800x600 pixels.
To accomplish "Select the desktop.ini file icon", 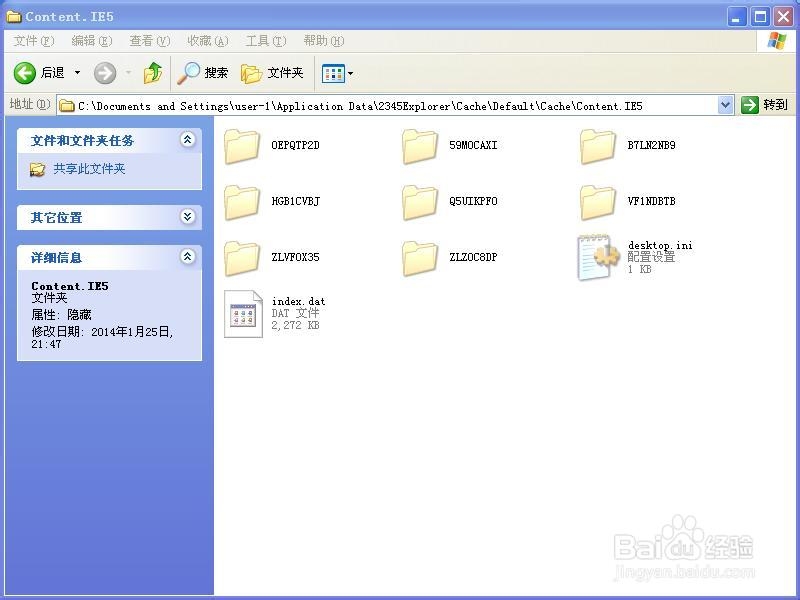I will coord(598,258).
